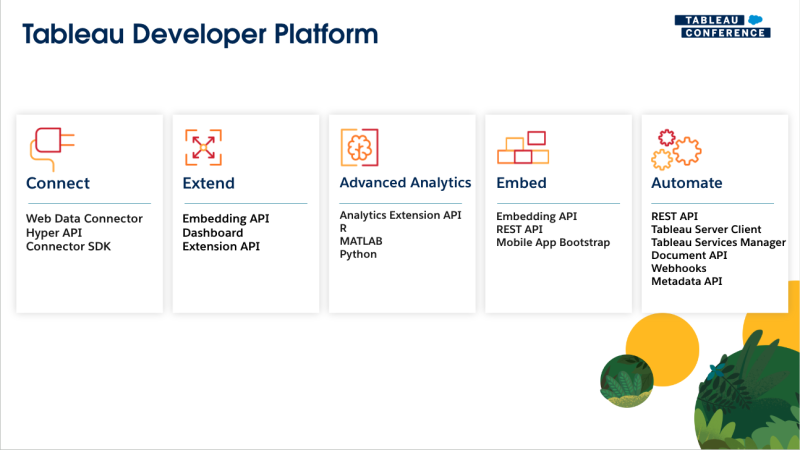
Task: Select Dashboard Extension API in the Extend card
Action: point(221,239)
